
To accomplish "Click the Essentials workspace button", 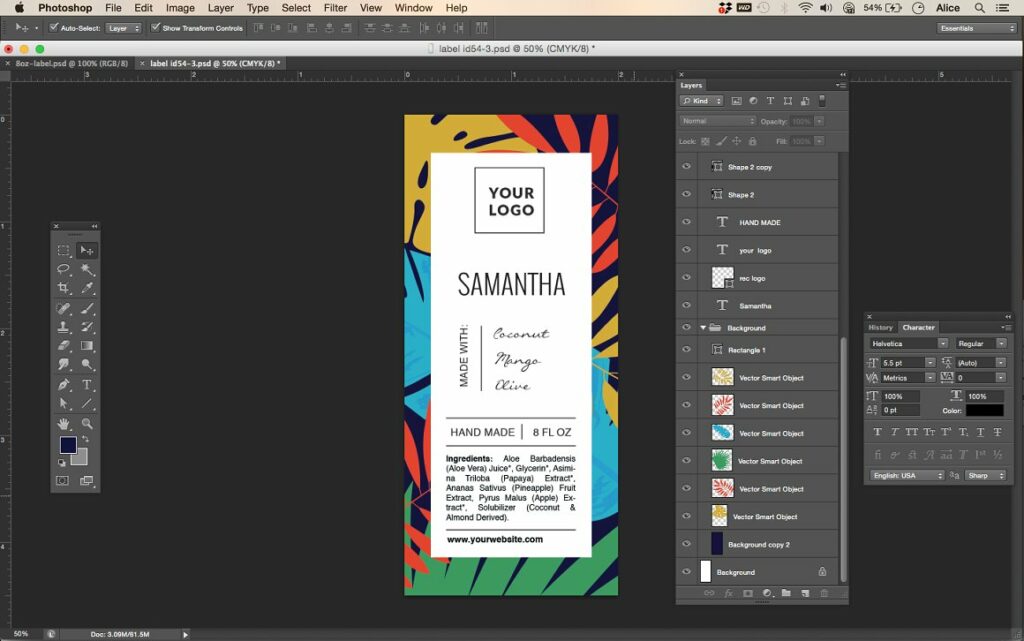I will point(976,28).
